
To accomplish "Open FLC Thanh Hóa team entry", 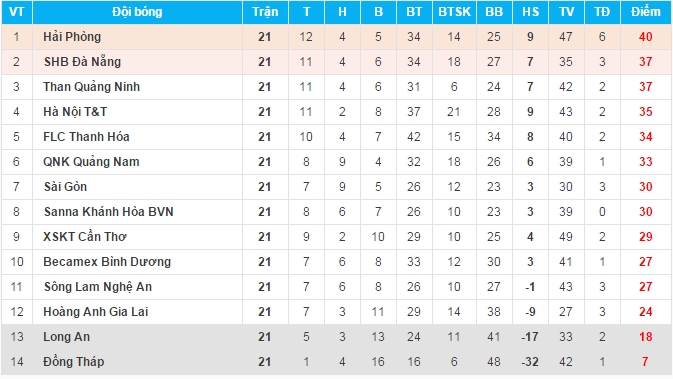I will point(86,136).
